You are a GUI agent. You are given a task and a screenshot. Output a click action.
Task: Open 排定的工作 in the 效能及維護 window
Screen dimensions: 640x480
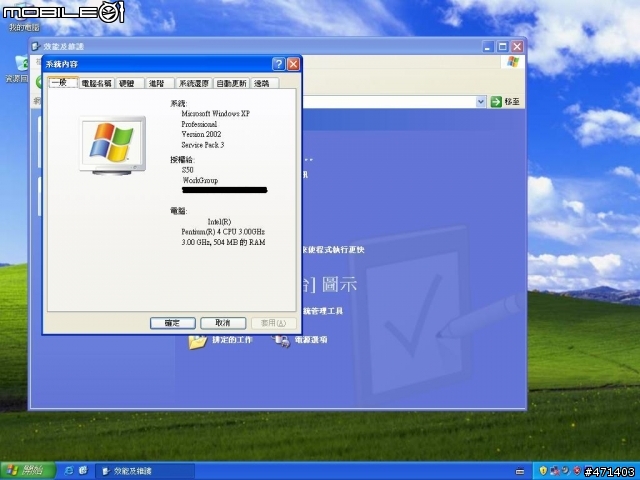click(232, 340)
